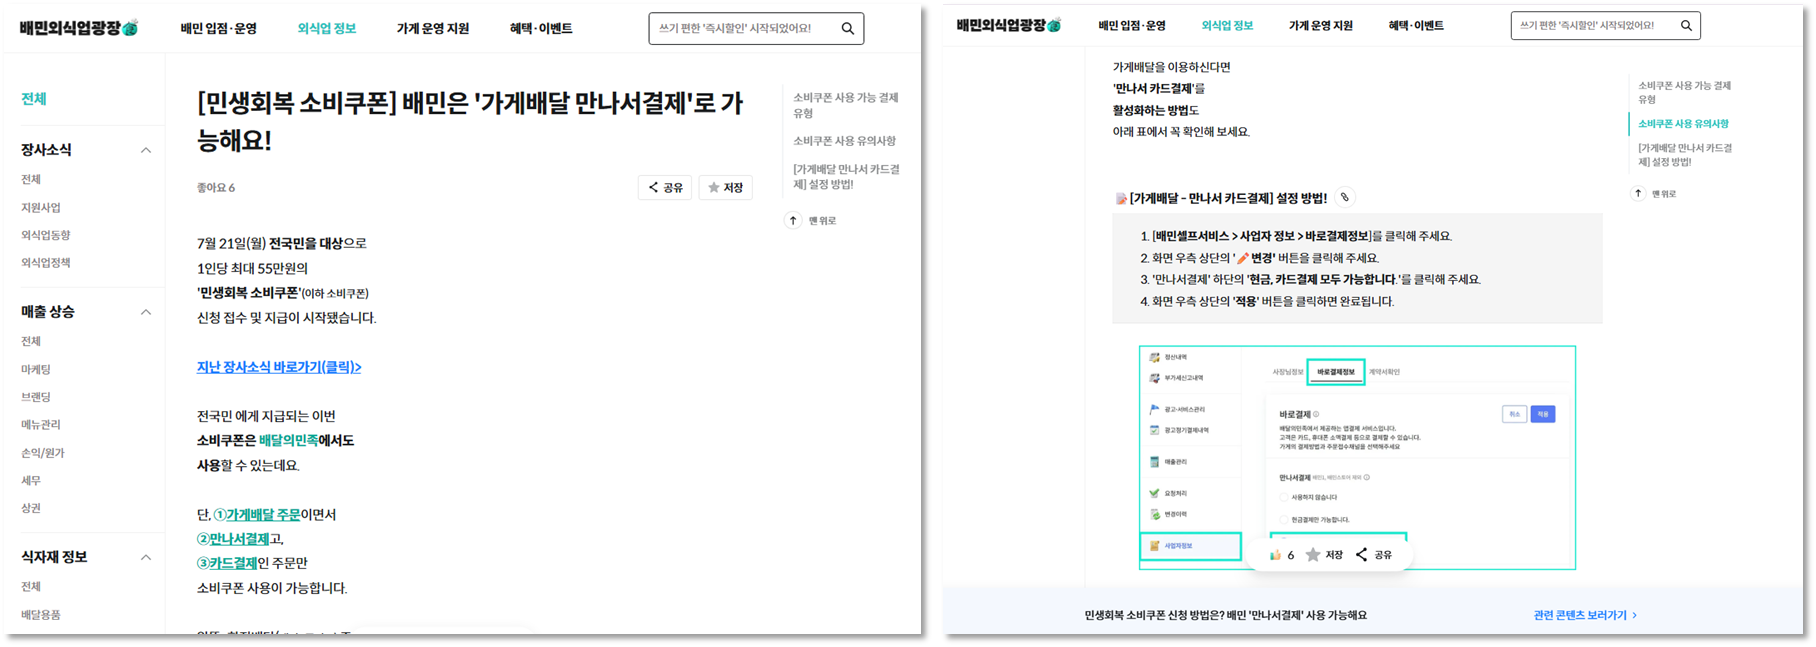The image size is (1816, 647).
Task: Open 외식업 정보 menu in left window
Action: [x=327, y=28]
